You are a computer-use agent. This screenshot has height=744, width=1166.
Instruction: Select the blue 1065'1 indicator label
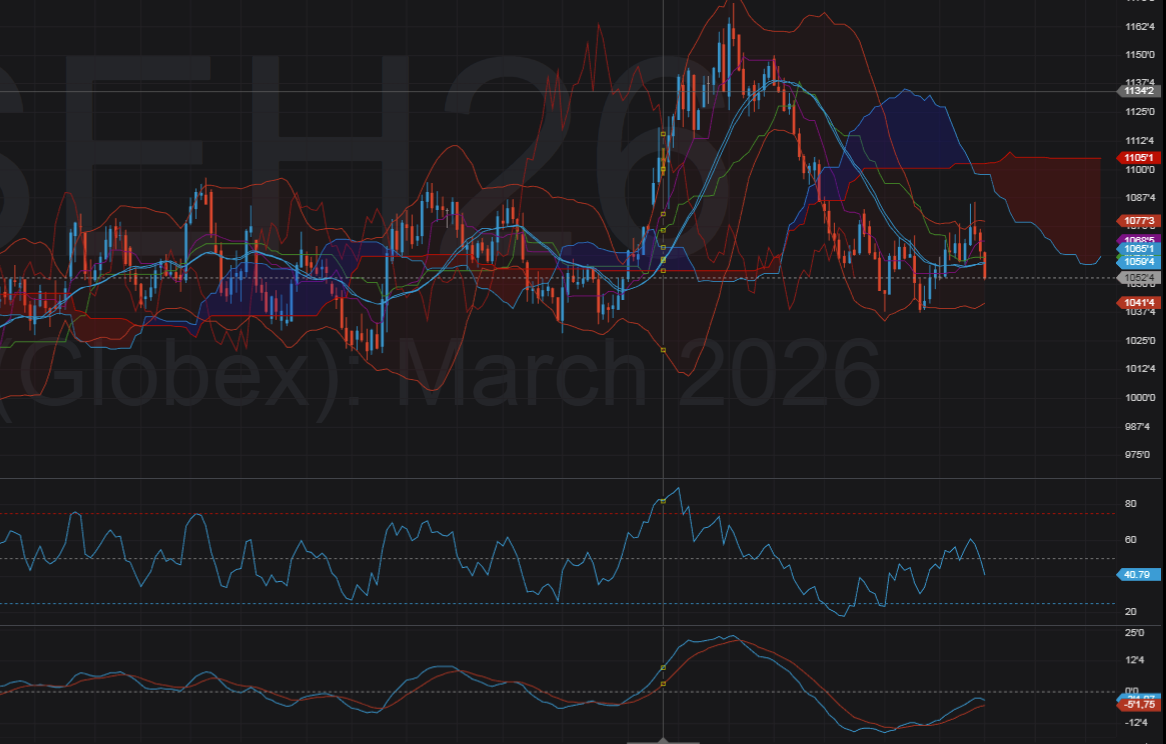pyautogui.click(x=1139, y=251)
